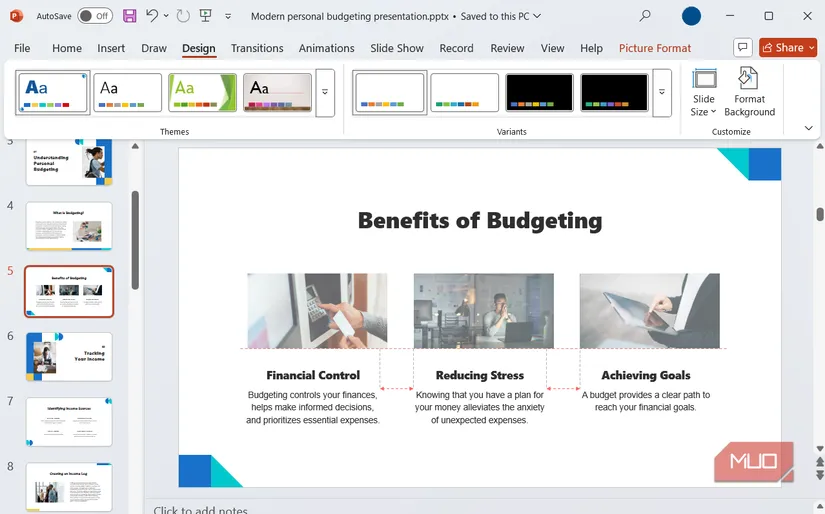Start presentation from beginning icon
825x514 pixels.
pyautogui.click(x=205, y=16)
